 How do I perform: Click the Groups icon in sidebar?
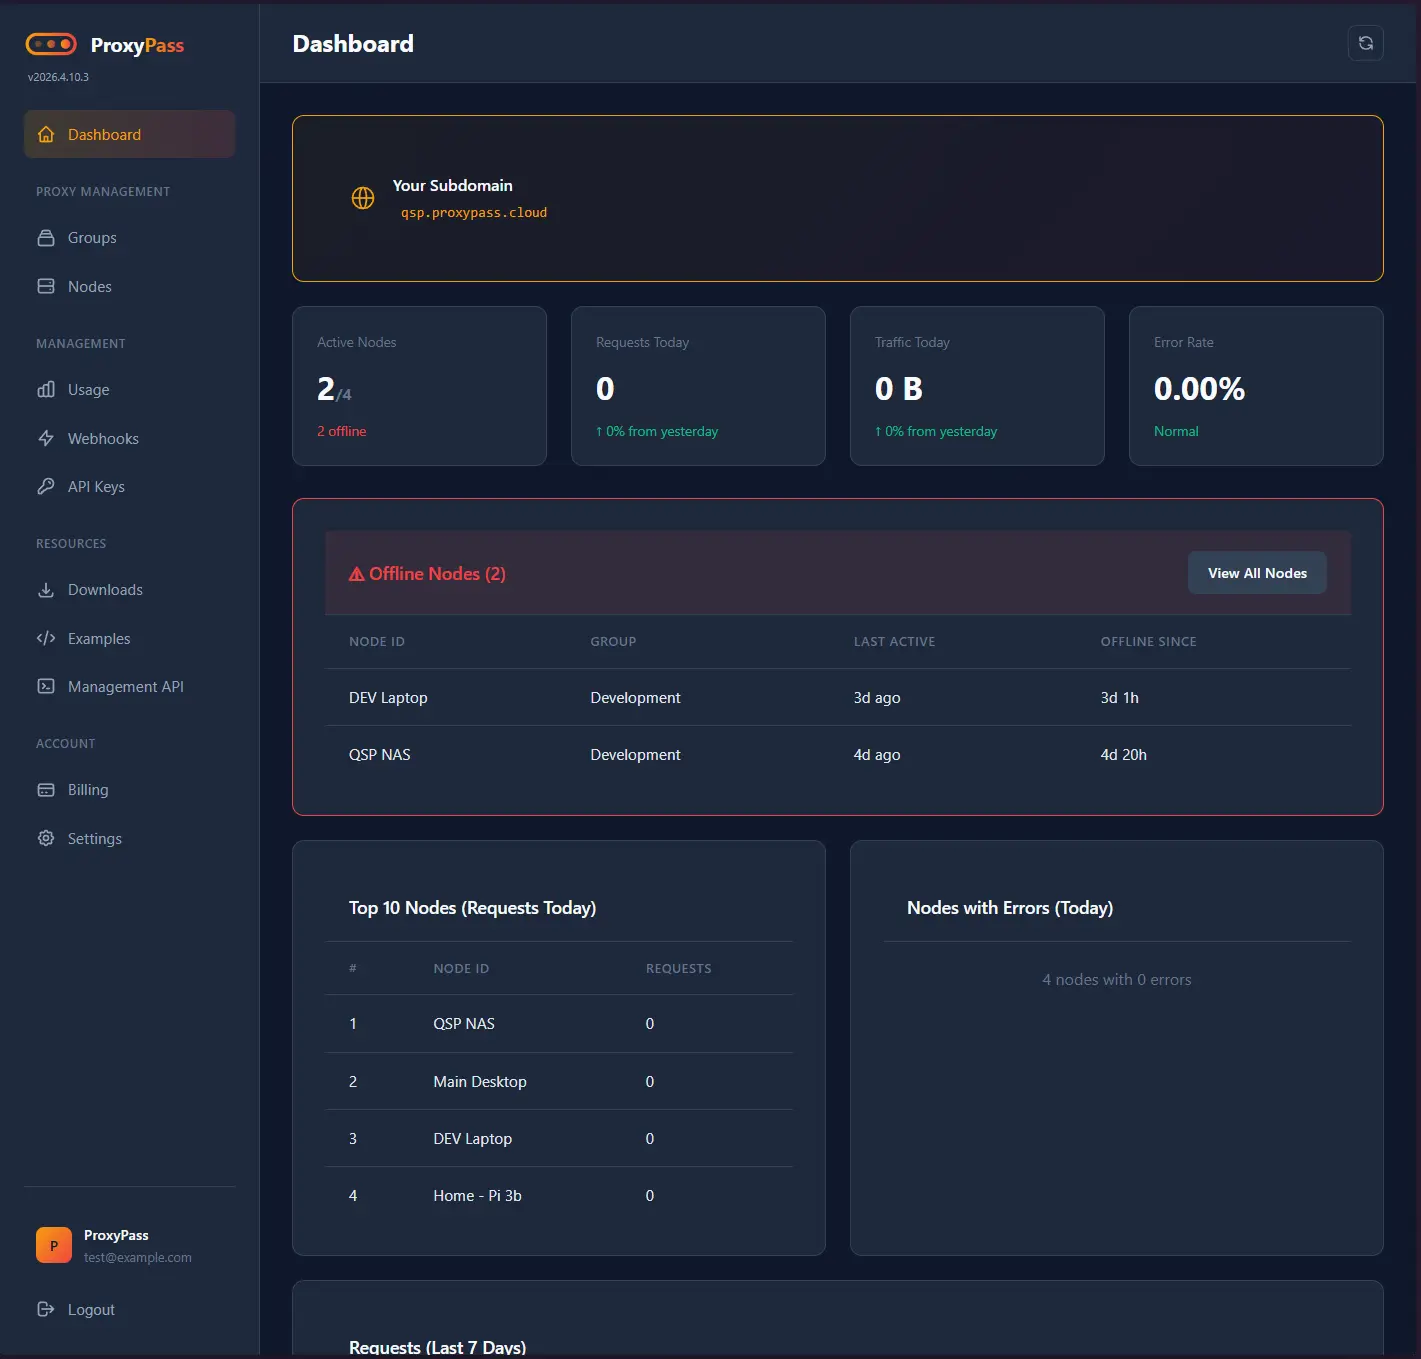pos(46,238)
